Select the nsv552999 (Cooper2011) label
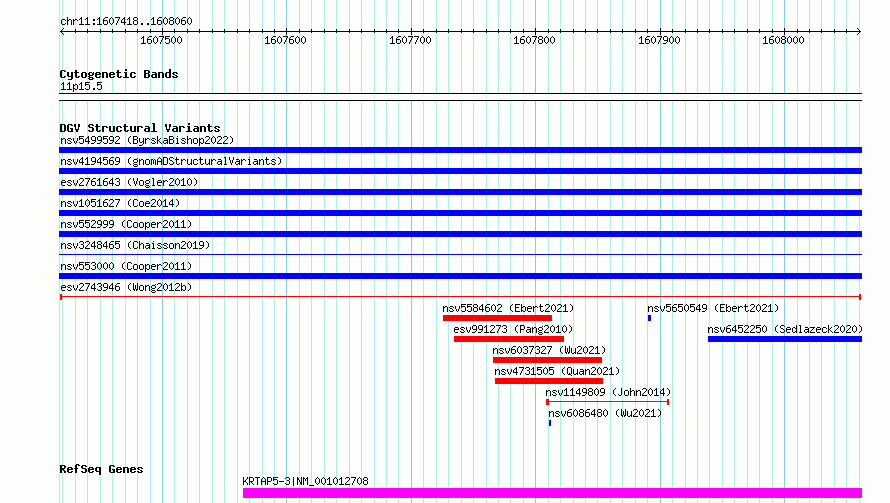 click(x=126, y=224)
